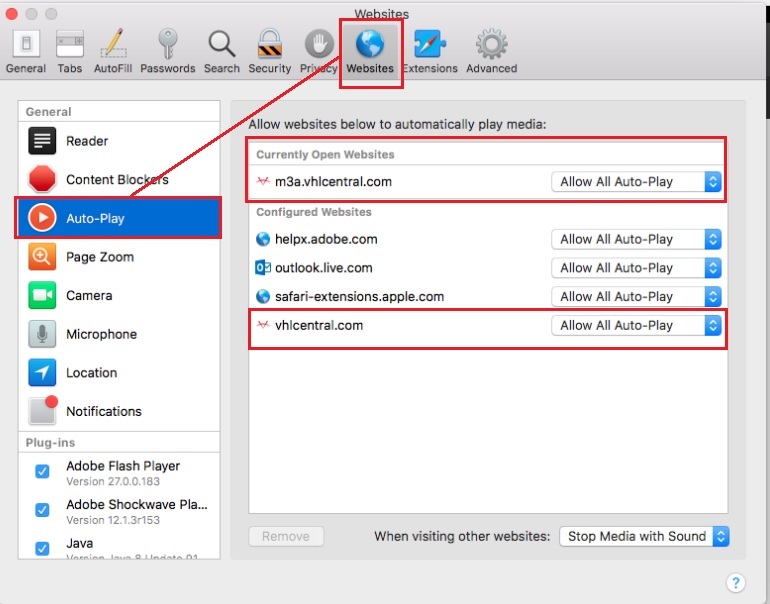
Task: Click the globe favicon beside safari-extensions.apple.com
Action: pyautogui.click(x=263, y=296)
